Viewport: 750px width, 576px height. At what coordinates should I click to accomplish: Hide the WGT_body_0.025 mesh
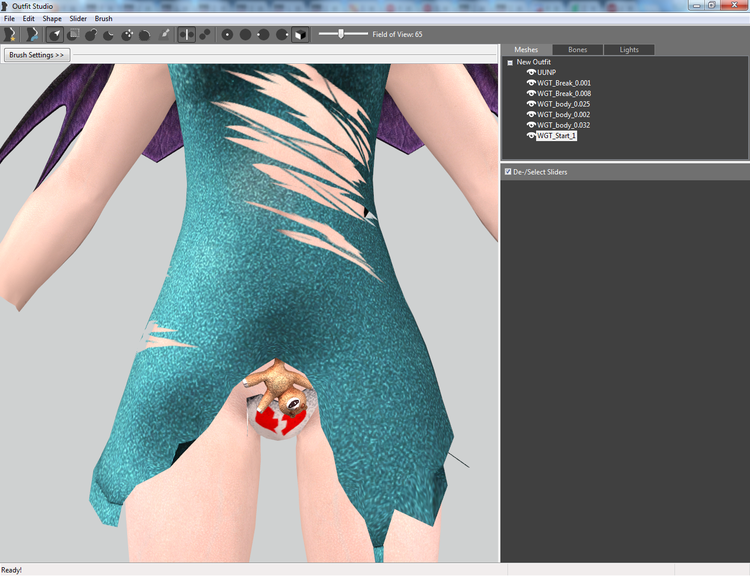531,104
